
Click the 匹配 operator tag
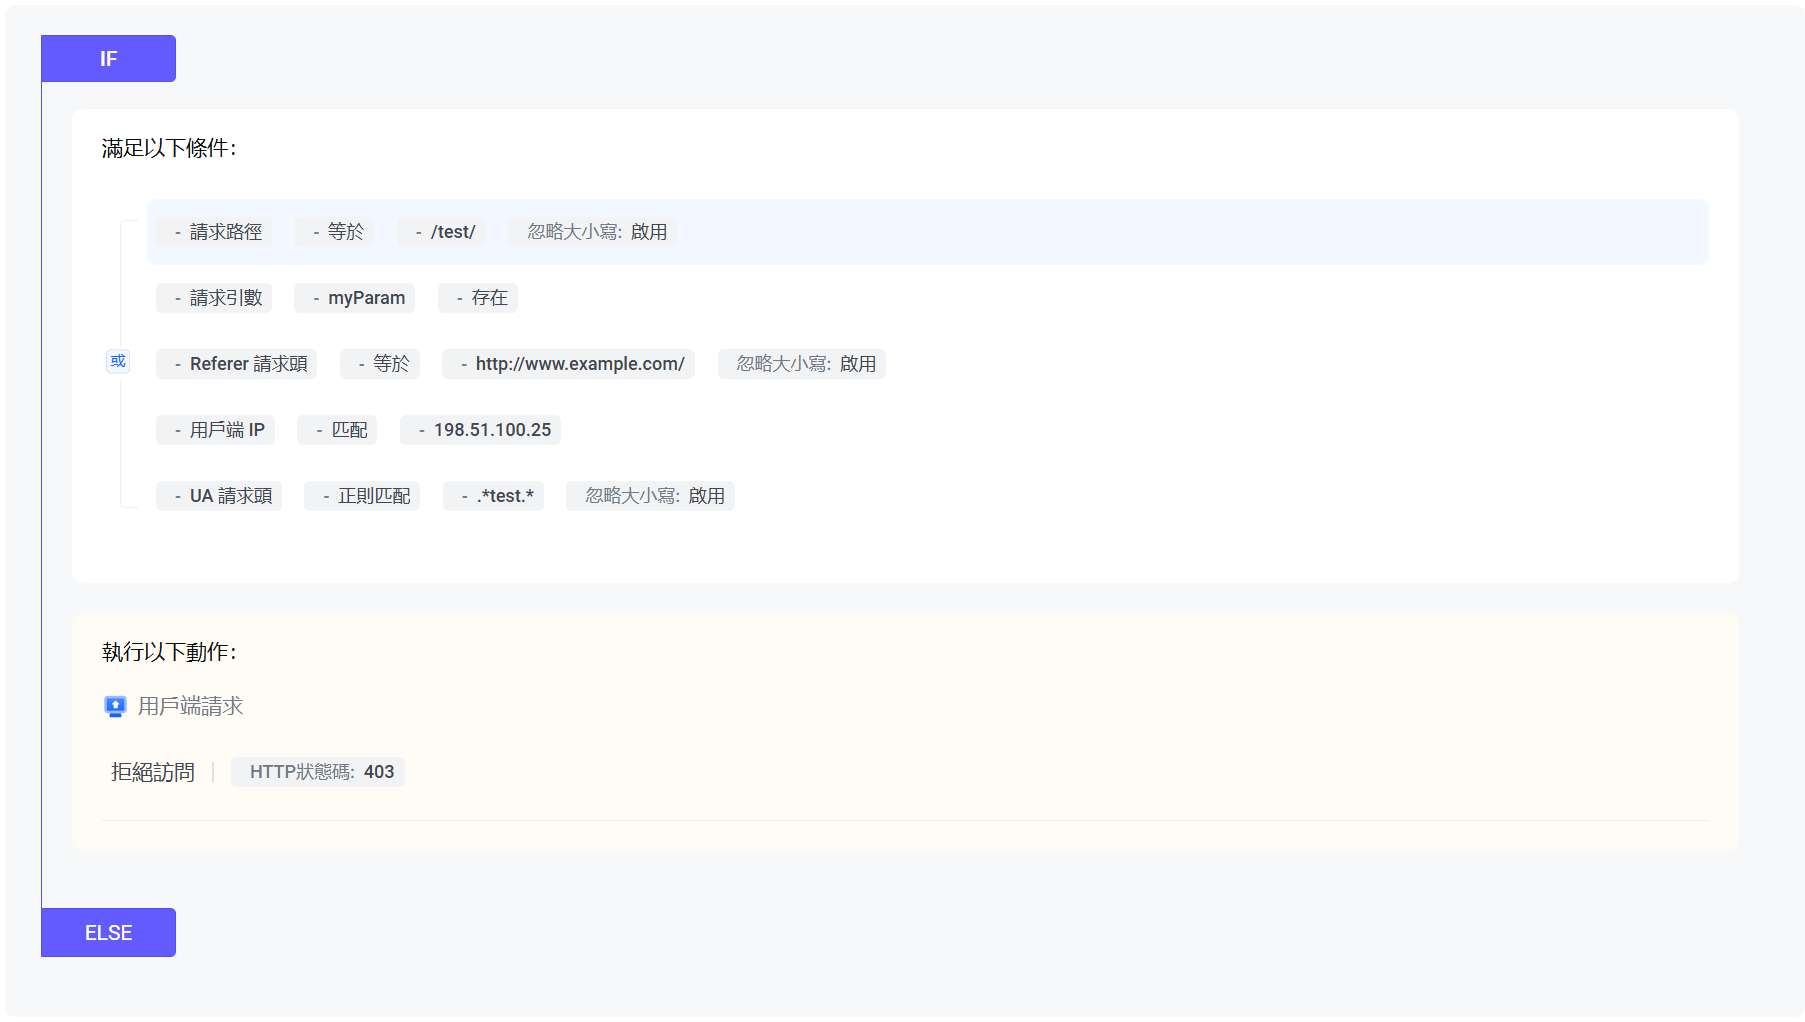(x=337, y=430)
